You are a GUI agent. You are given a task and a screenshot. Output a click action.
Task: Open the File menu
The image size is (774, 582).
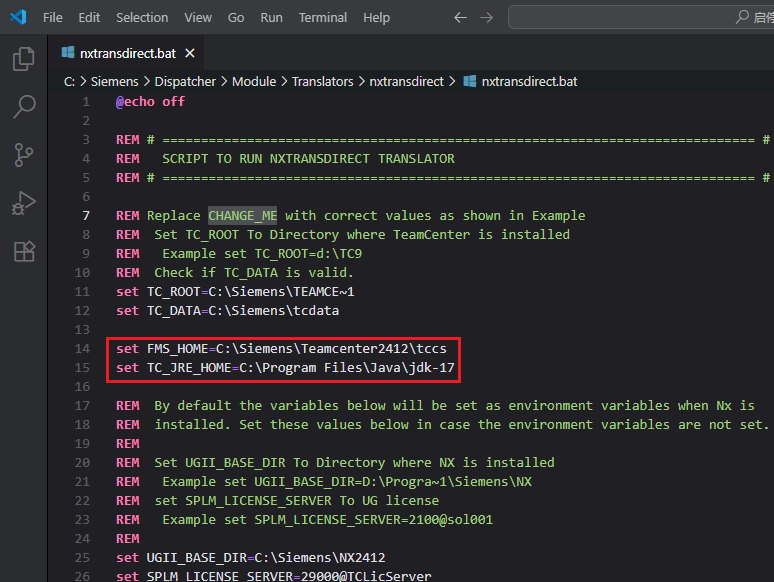tap(53, 17)
